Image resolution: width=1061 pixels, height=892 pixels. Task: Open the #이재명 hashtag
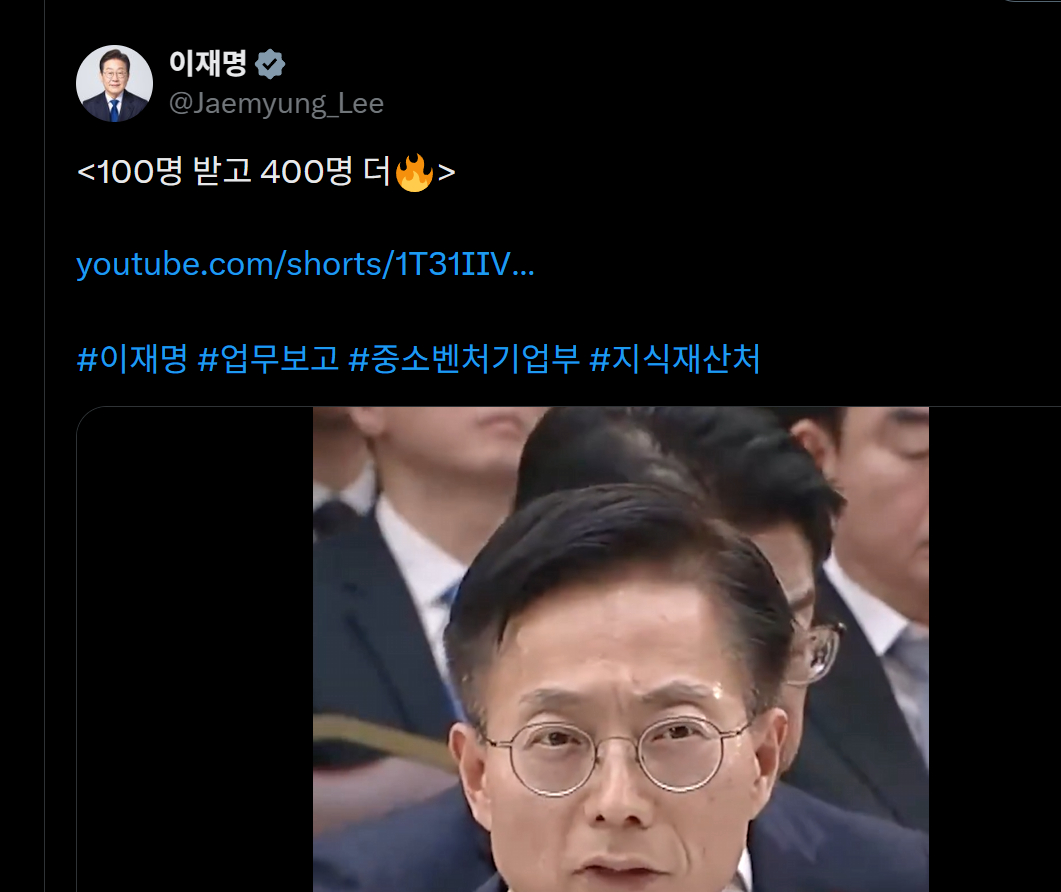coord(132,359)
